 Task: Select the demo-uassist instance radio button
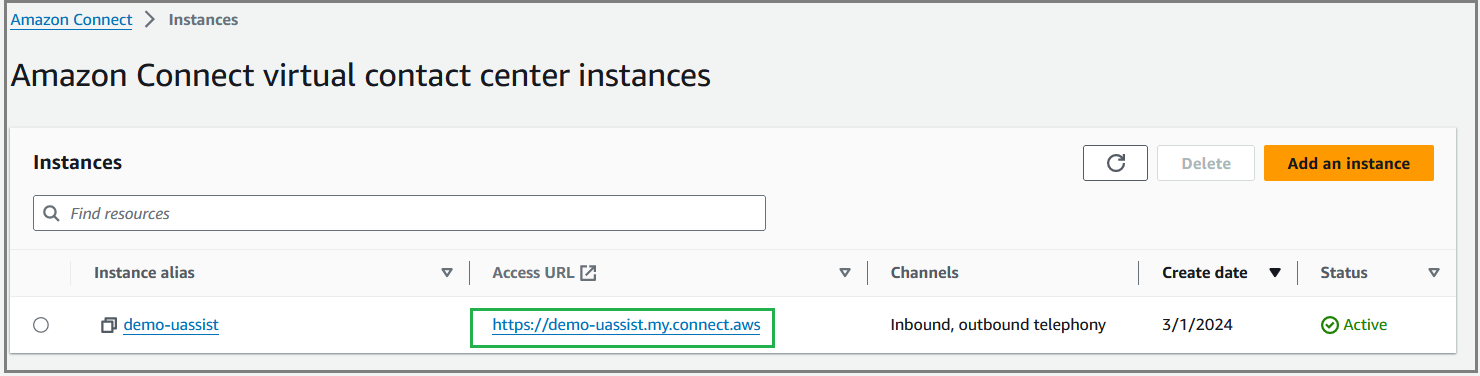click(41, 325)
